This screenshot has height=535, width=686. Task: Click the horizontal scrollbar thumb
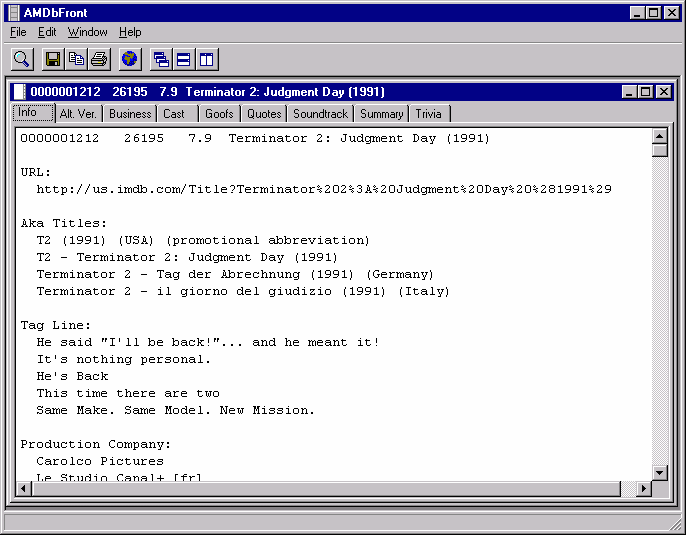326,488
